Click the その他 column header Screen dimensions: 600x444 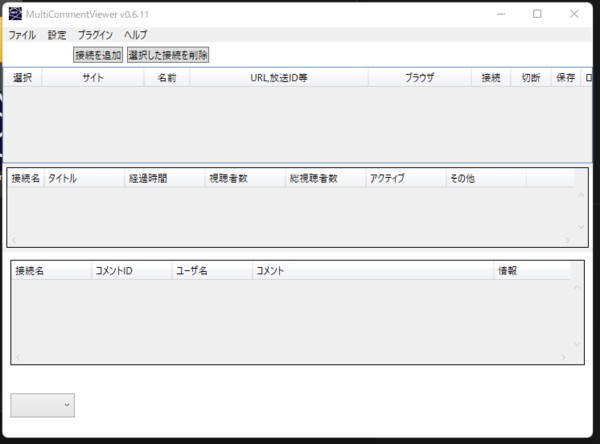(x=486, y=178)
